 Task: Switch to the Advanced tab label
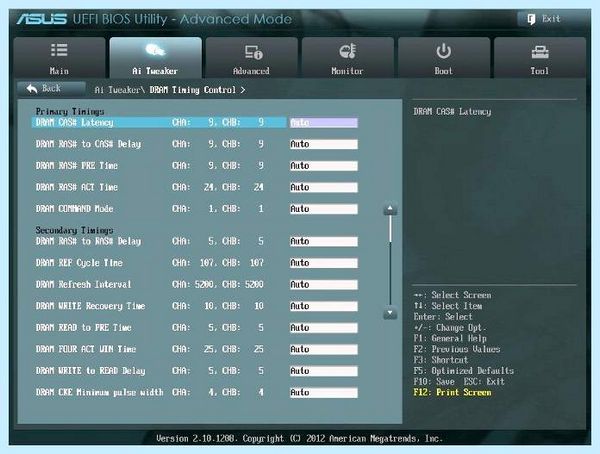tap(251, 71)
